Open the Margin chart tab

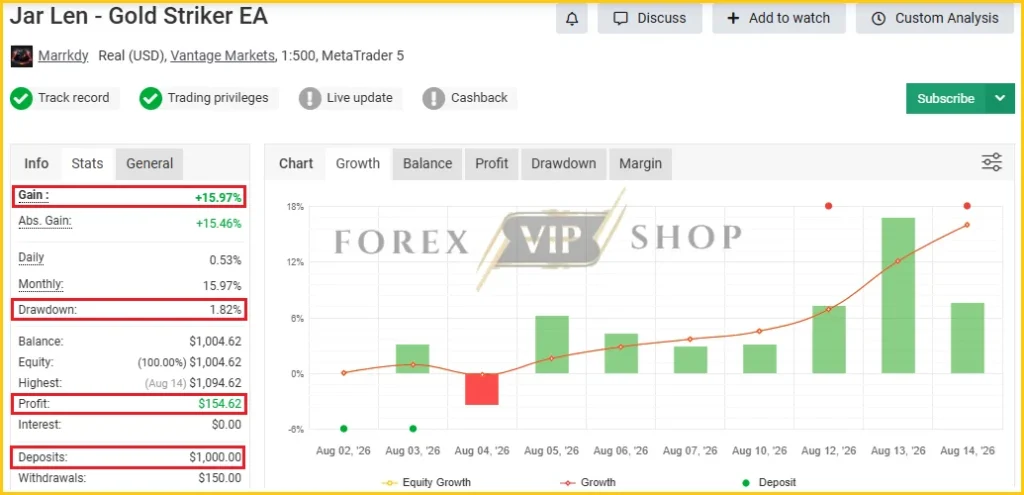(640, 163)
